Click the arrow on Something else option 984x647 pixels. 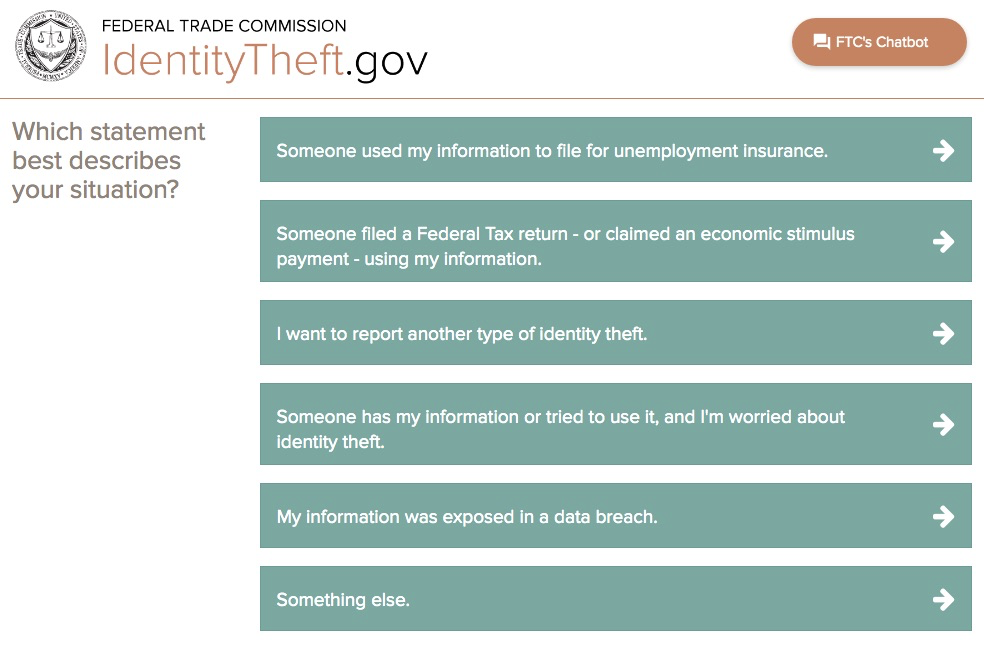pos(943,599)
